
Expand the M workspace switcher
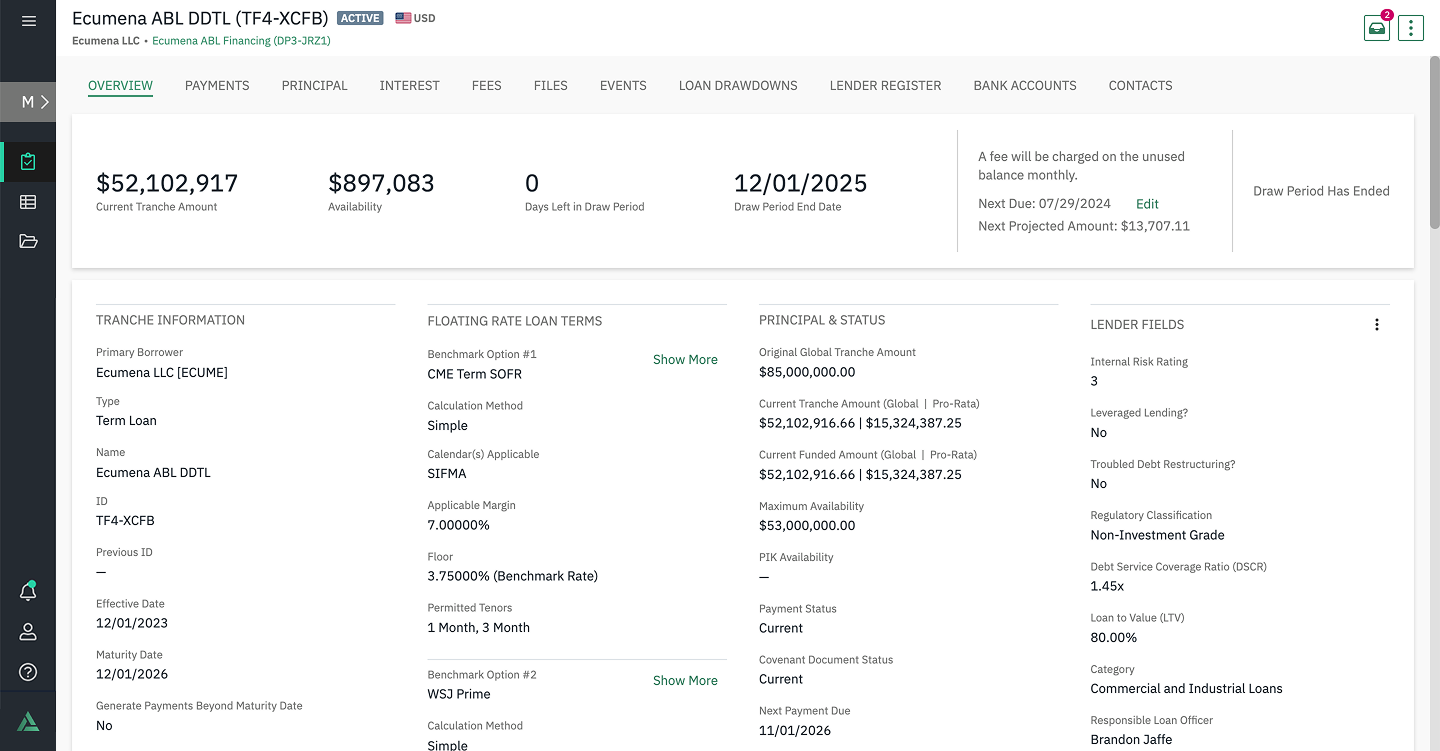click(28, 101)
